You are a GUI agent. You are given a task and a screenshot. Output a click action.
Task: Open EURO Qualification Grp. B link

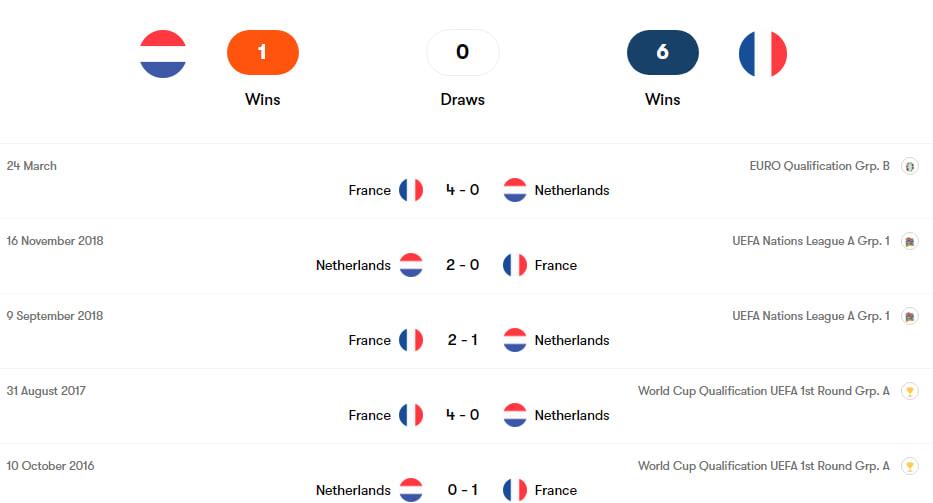tap(819, 166)
